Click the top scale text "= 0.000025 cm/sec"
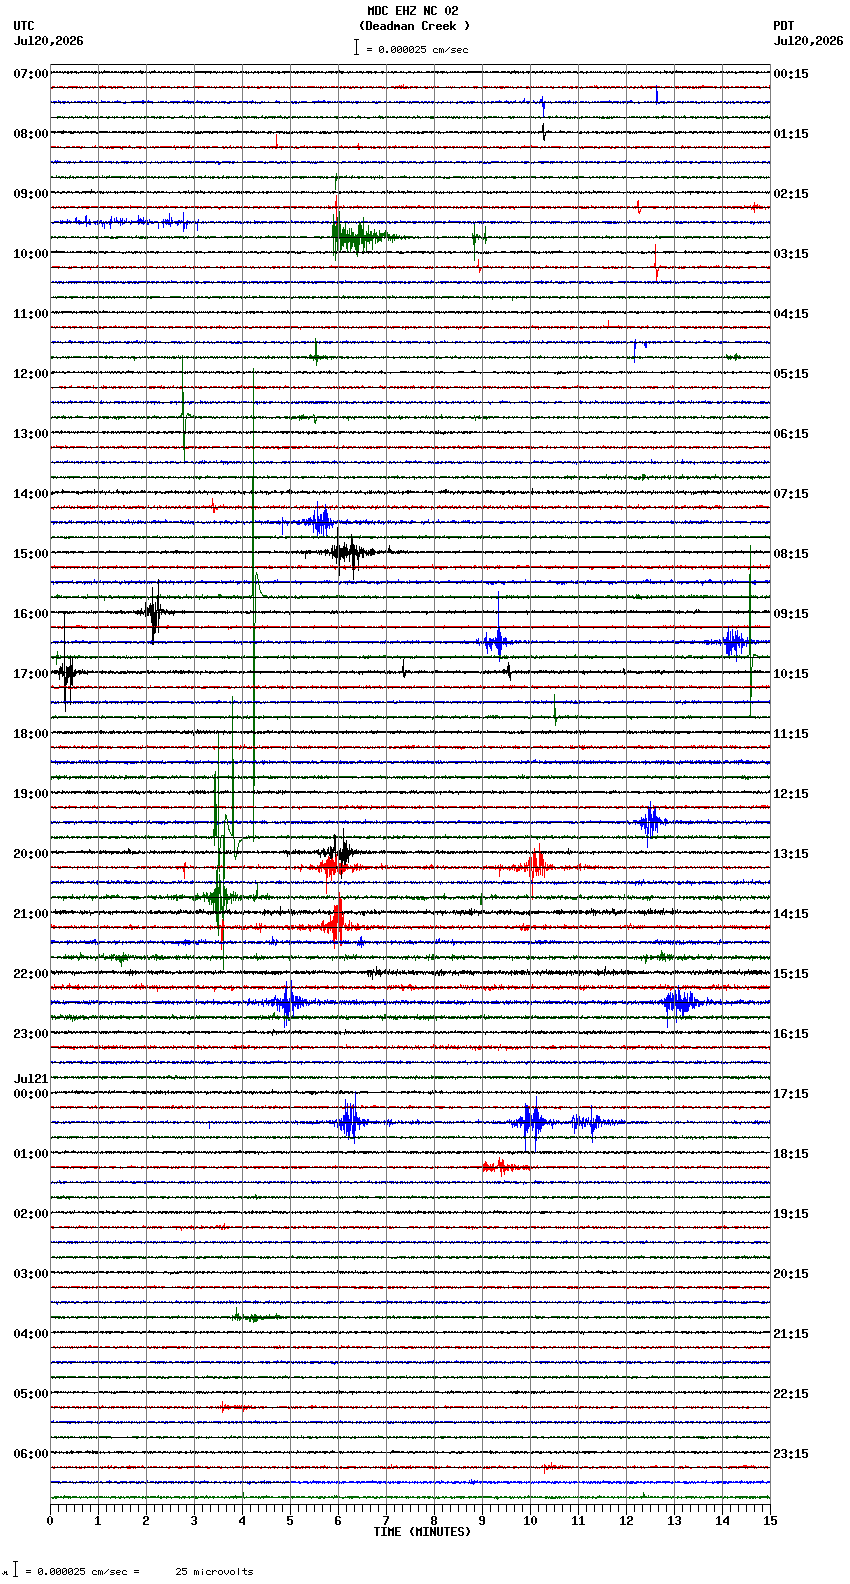Image resolution: width=850 pixels, height=1584 pixels. pos(417,49)
